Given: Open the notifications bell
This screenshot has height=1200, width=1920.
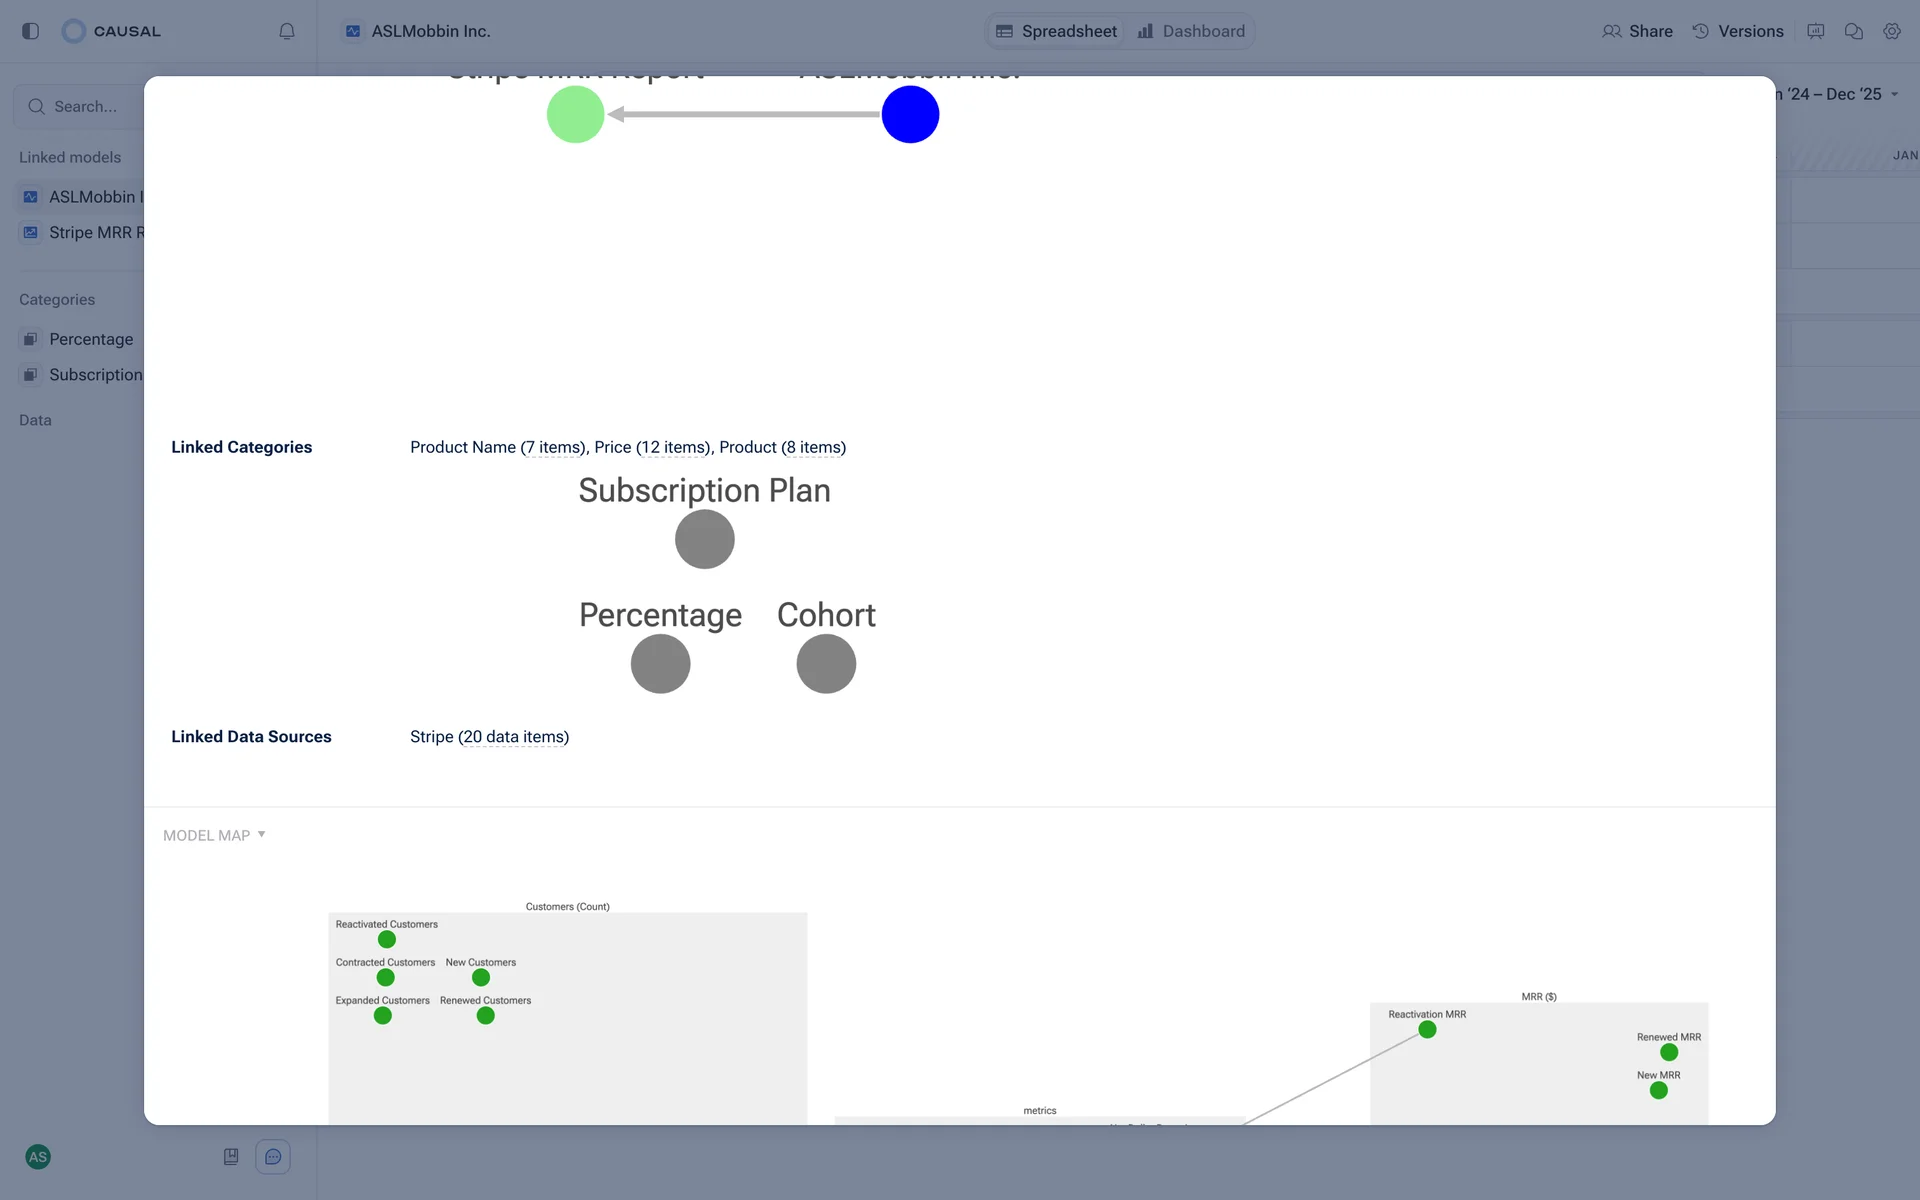Looking at the screenshot, I should click(287, 31).
